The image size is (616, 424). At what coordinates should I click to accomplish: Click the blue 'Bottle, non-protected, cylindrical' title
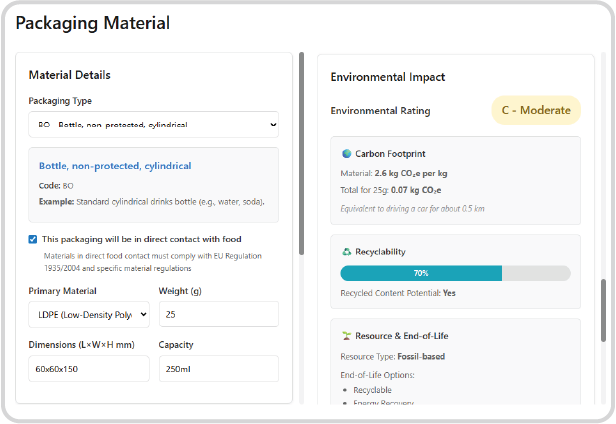coord(115,166)
